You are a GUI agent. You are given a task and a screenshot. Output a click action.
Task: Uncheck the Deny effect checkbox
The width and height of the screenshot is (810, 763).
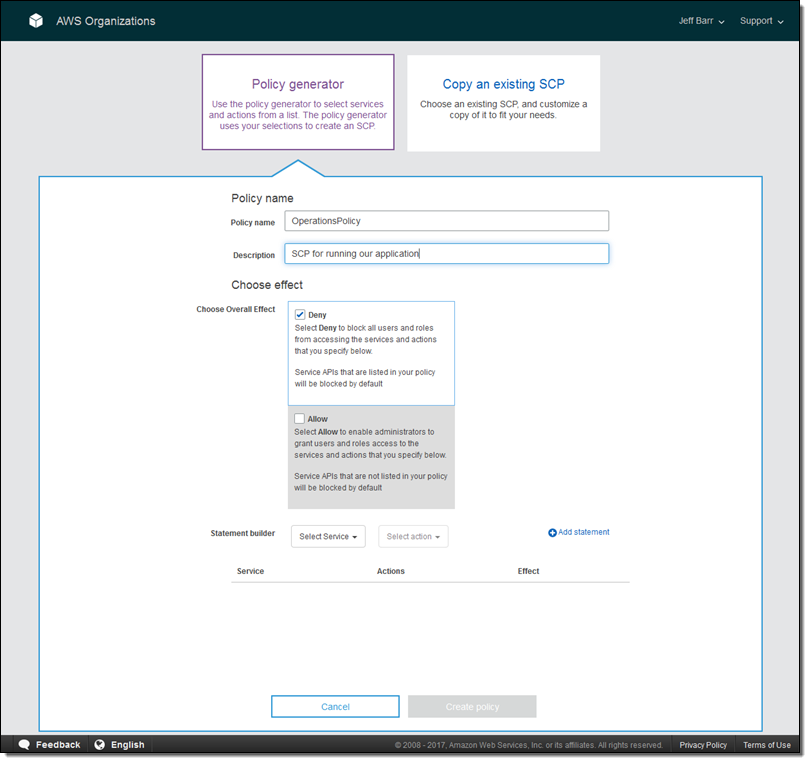point(300,314)
